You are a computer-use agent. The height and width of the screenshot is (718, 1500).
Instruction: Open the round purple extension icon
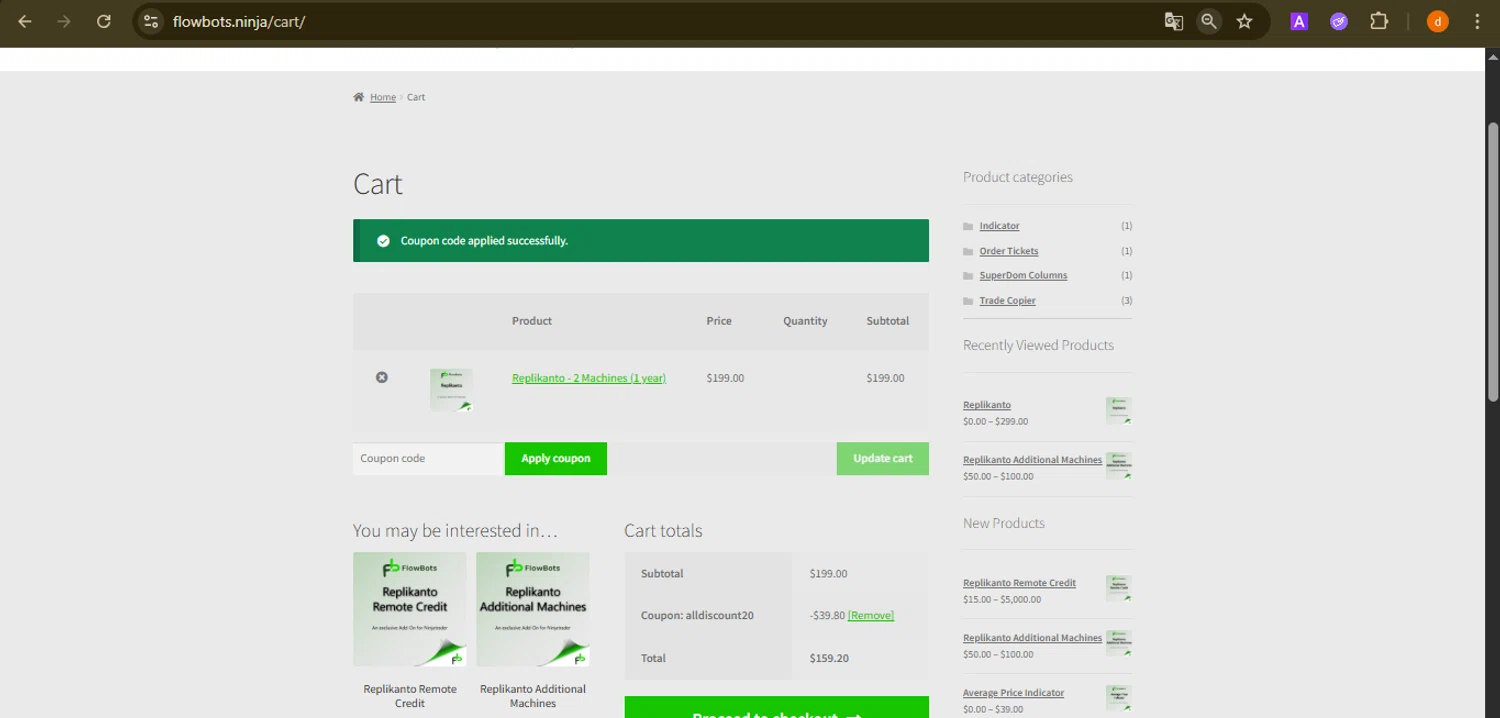tap(1339, 21)
